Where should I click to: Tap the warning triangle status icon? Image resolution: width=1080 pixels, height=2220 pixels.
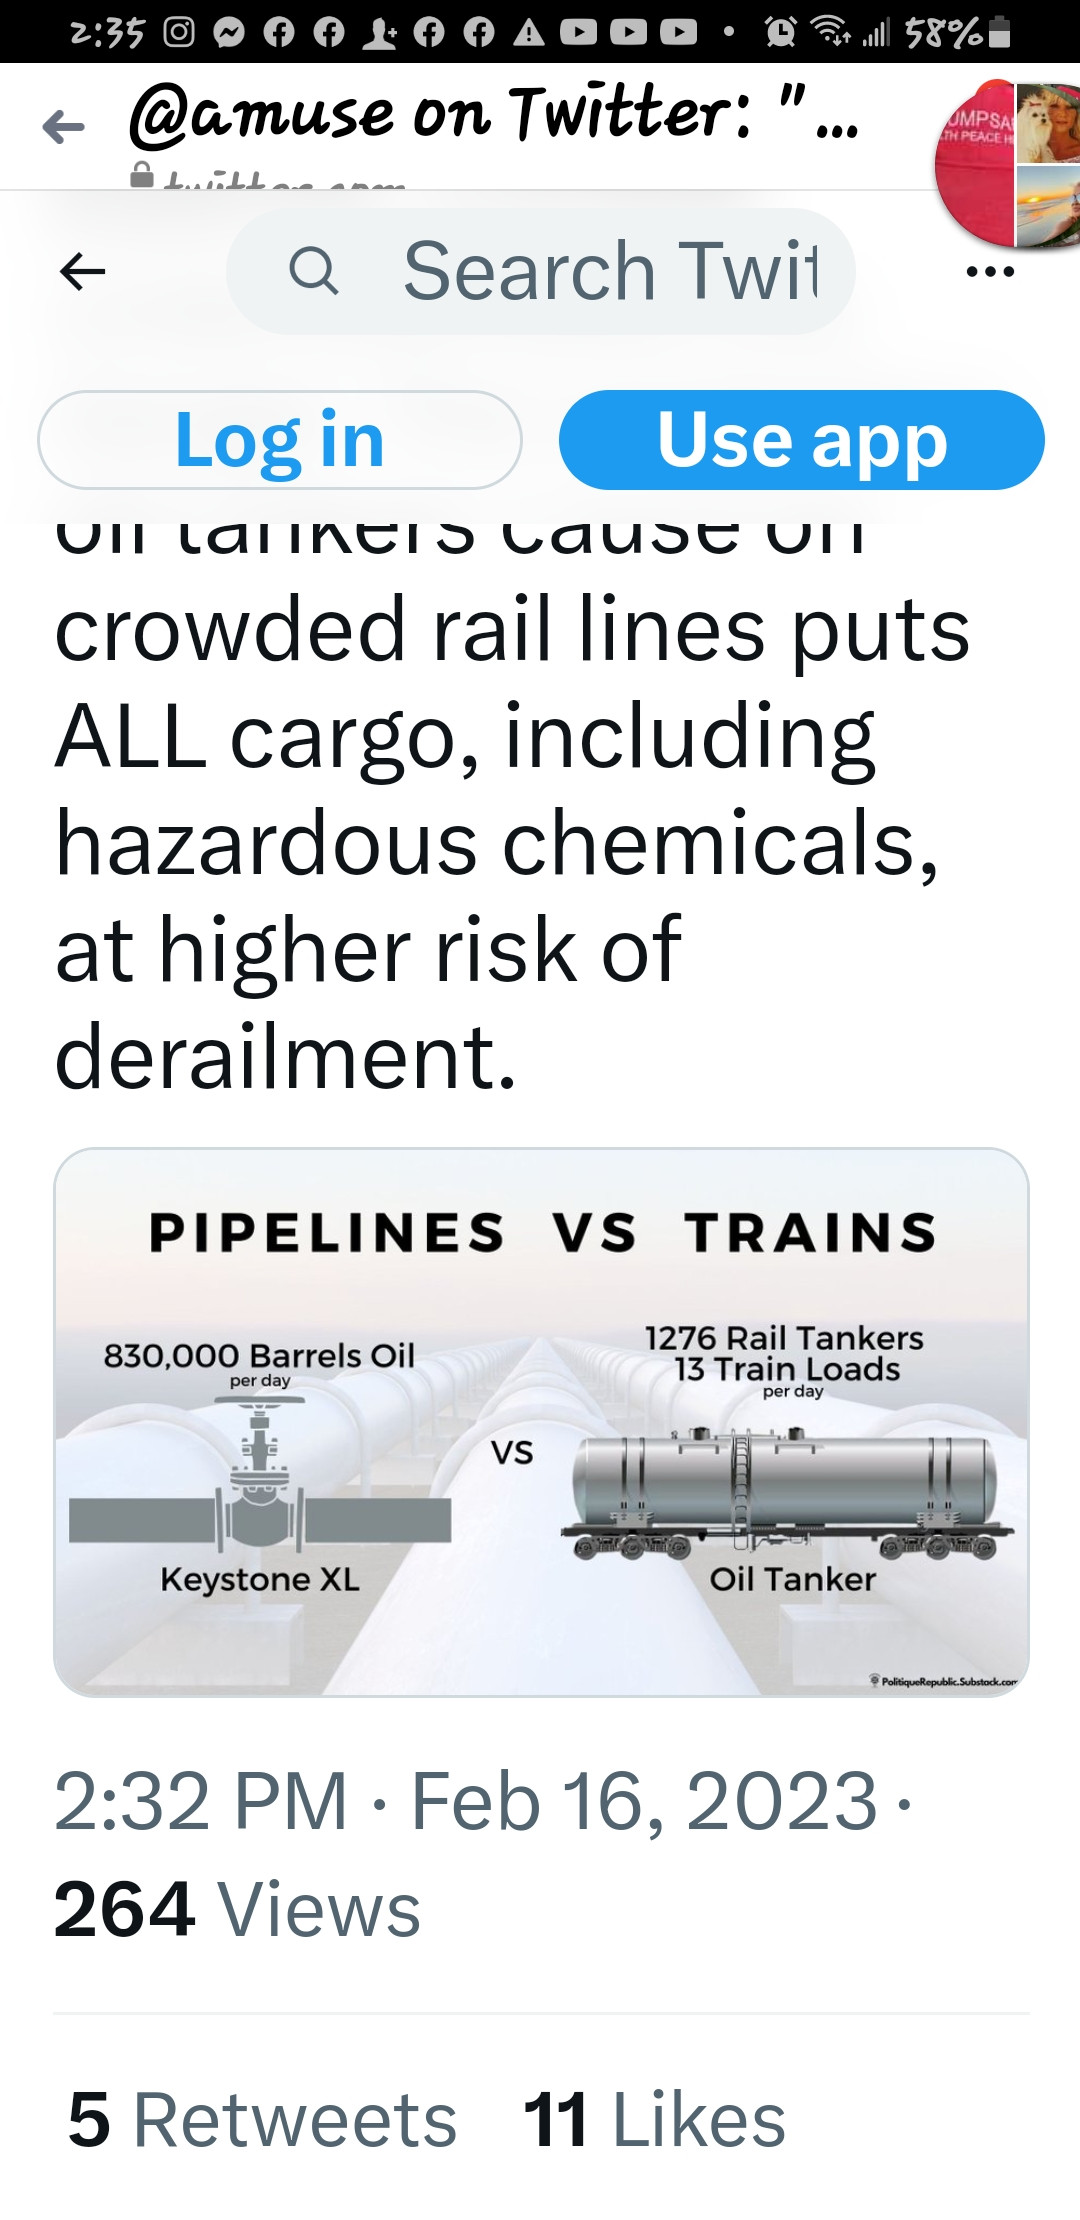(x=529, y=32)
